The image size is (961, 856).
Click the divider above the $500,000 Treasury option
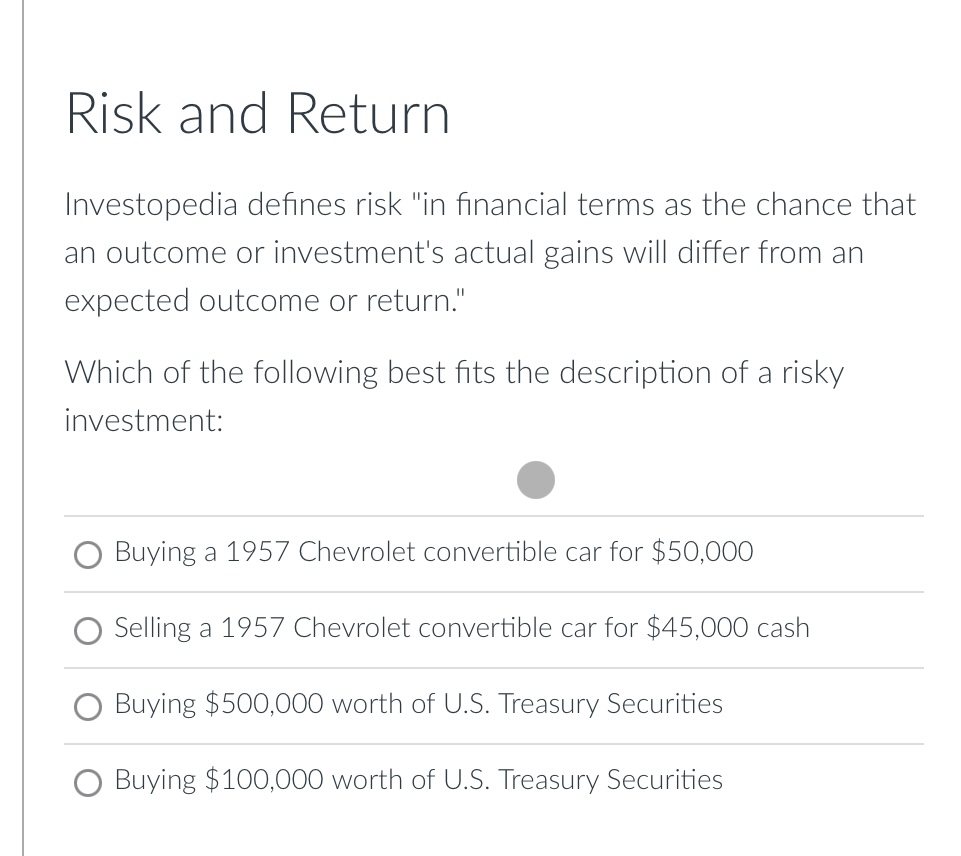(494, 667)
